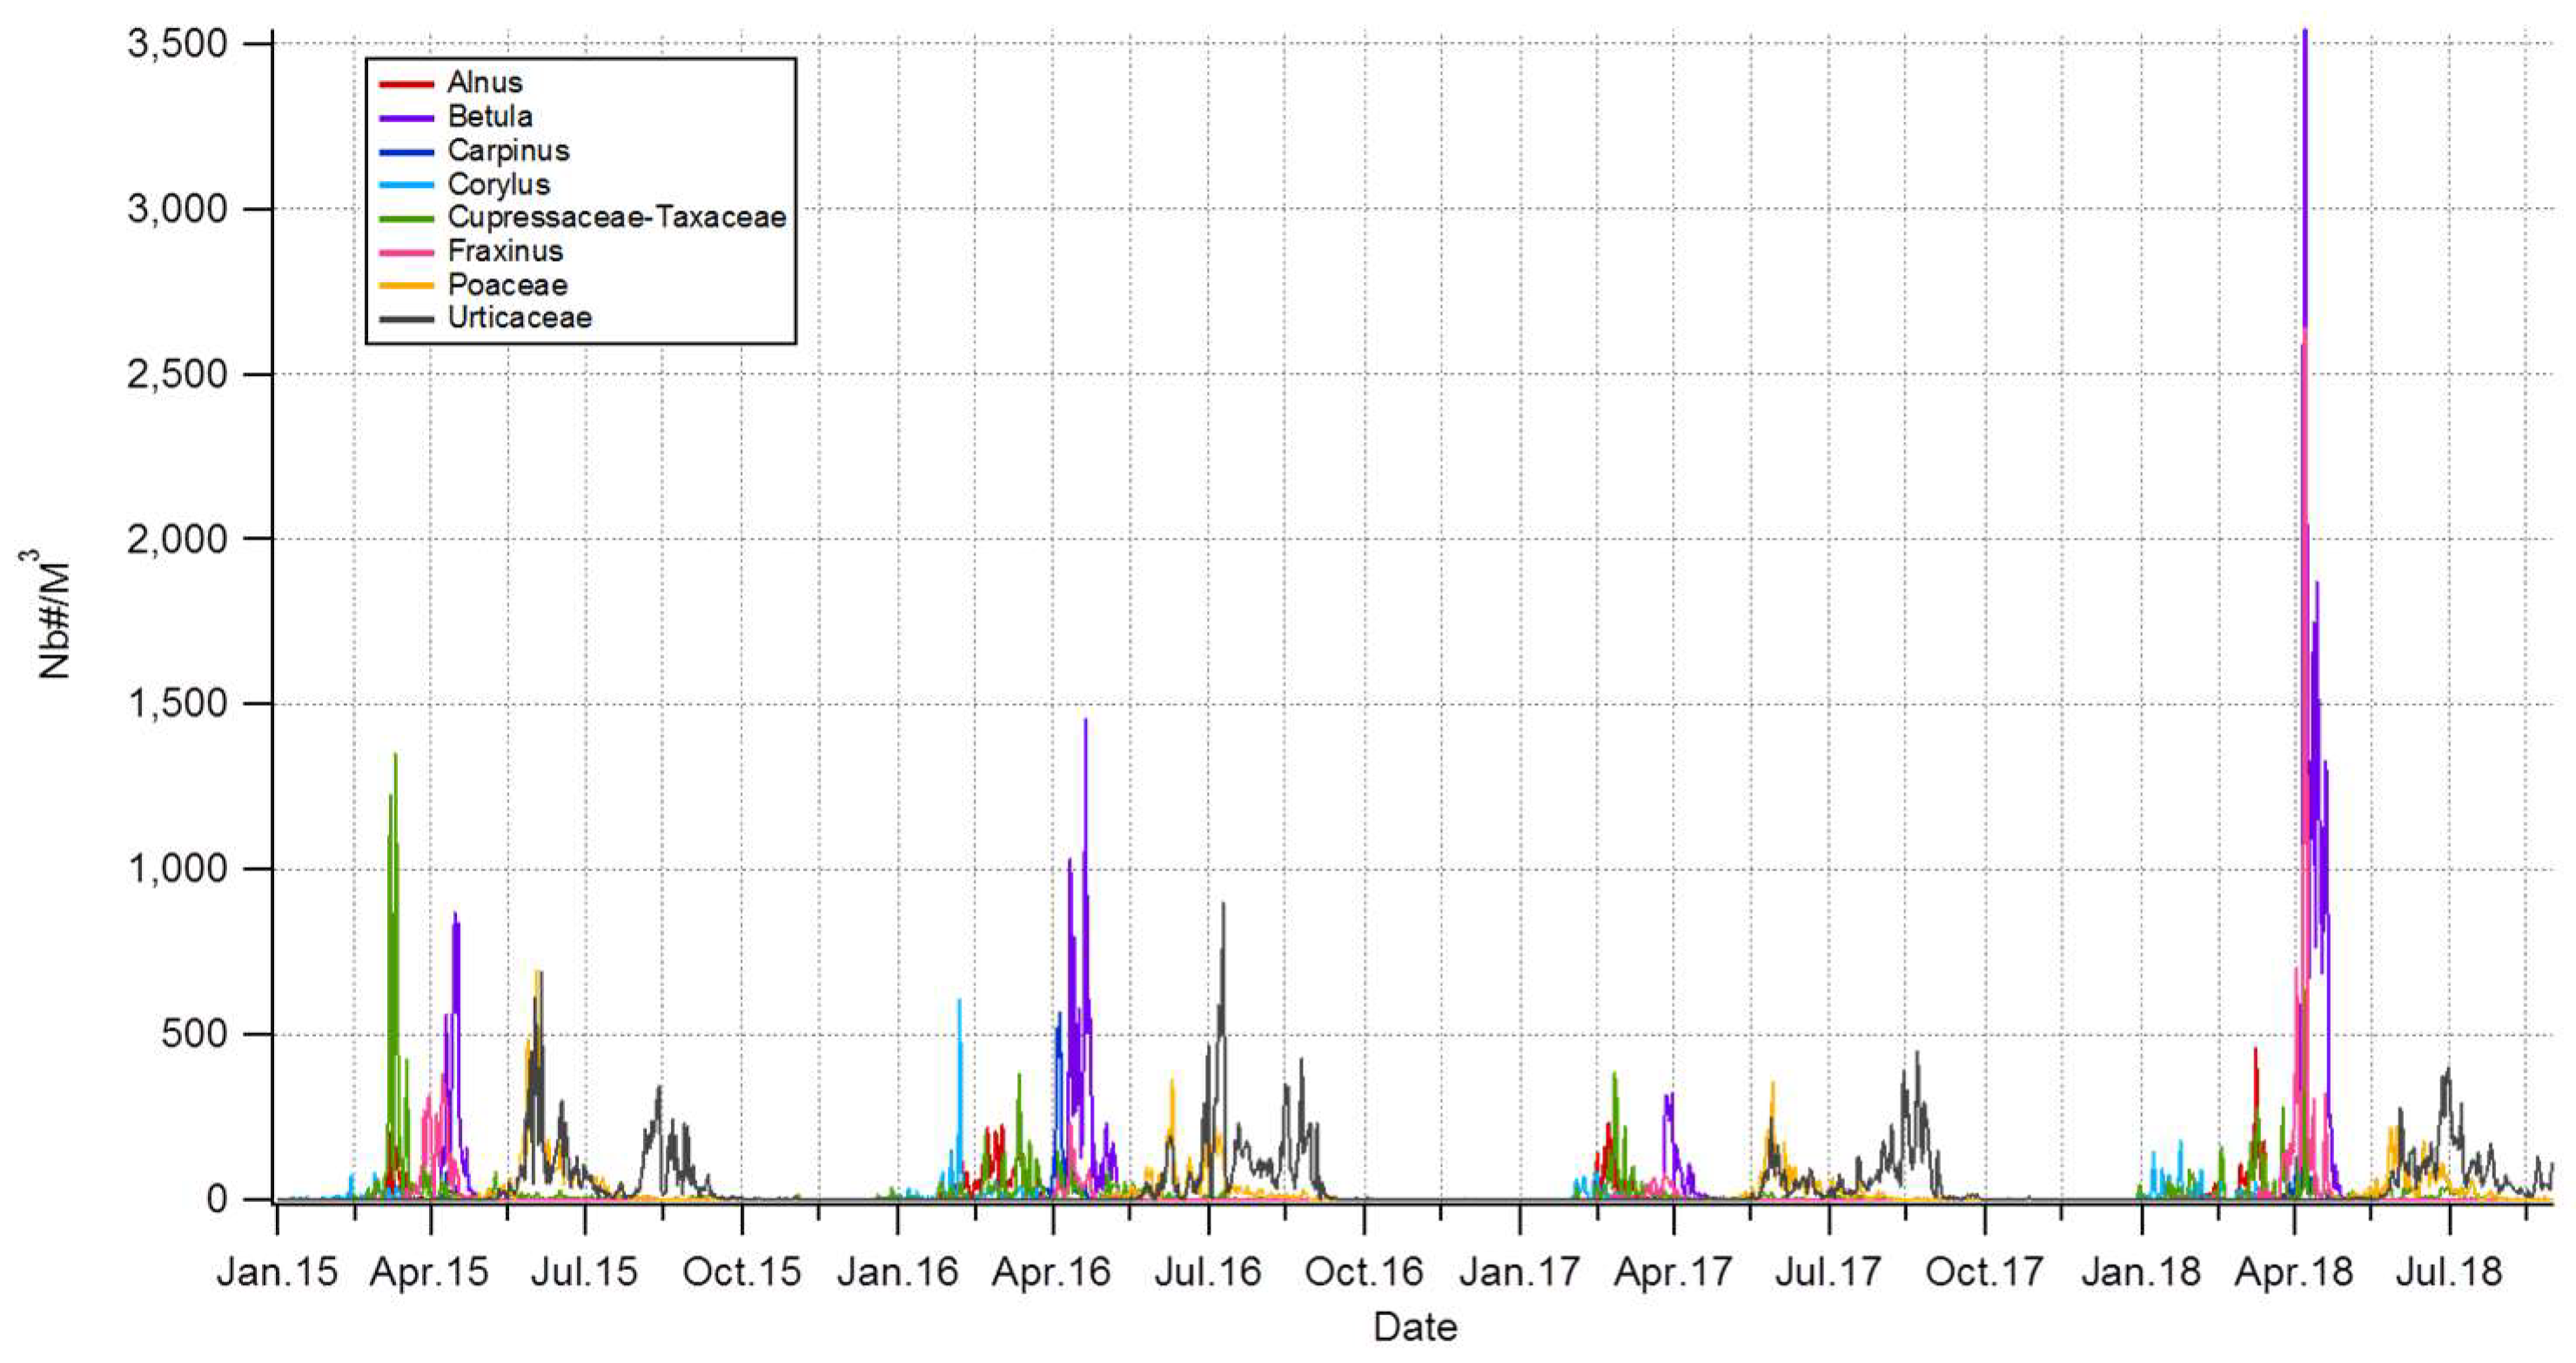Click the Apr.16 x-axis tick label

[1051, 1272]
